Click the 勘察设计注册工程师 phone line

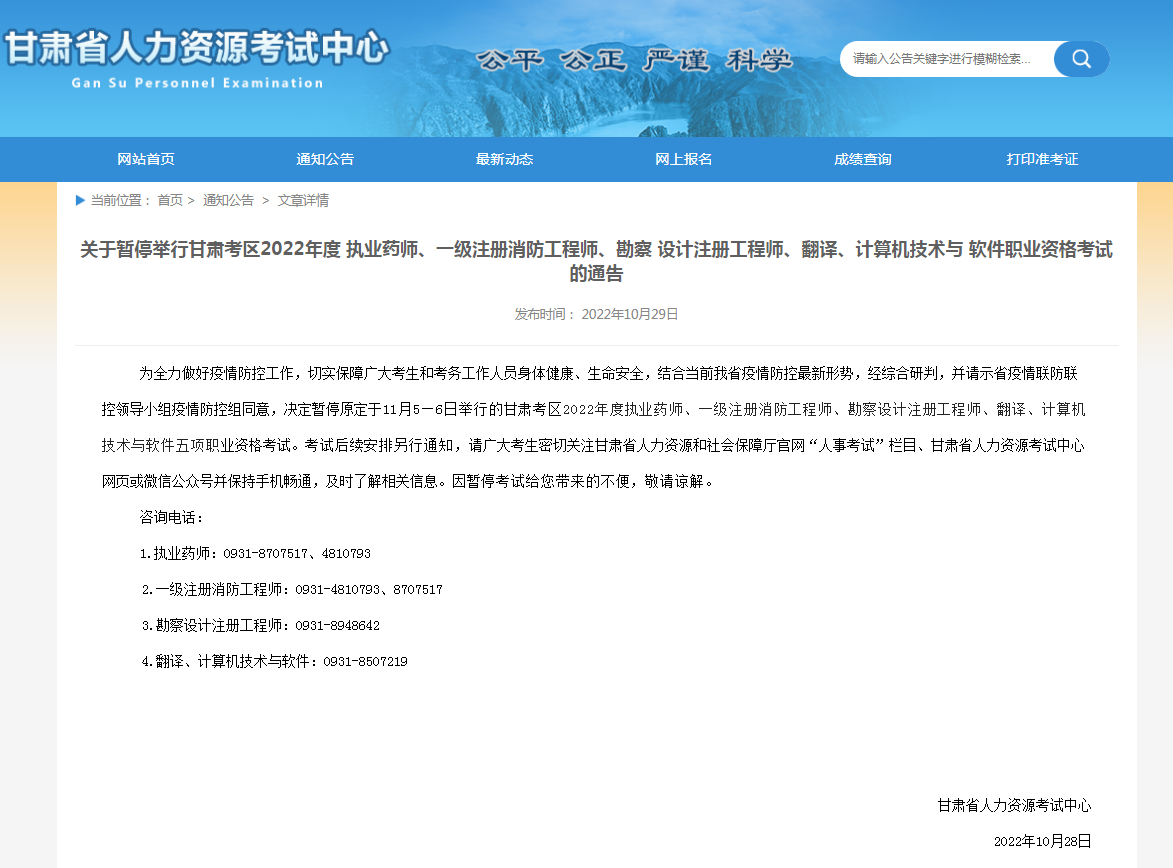tap(260, 626)
